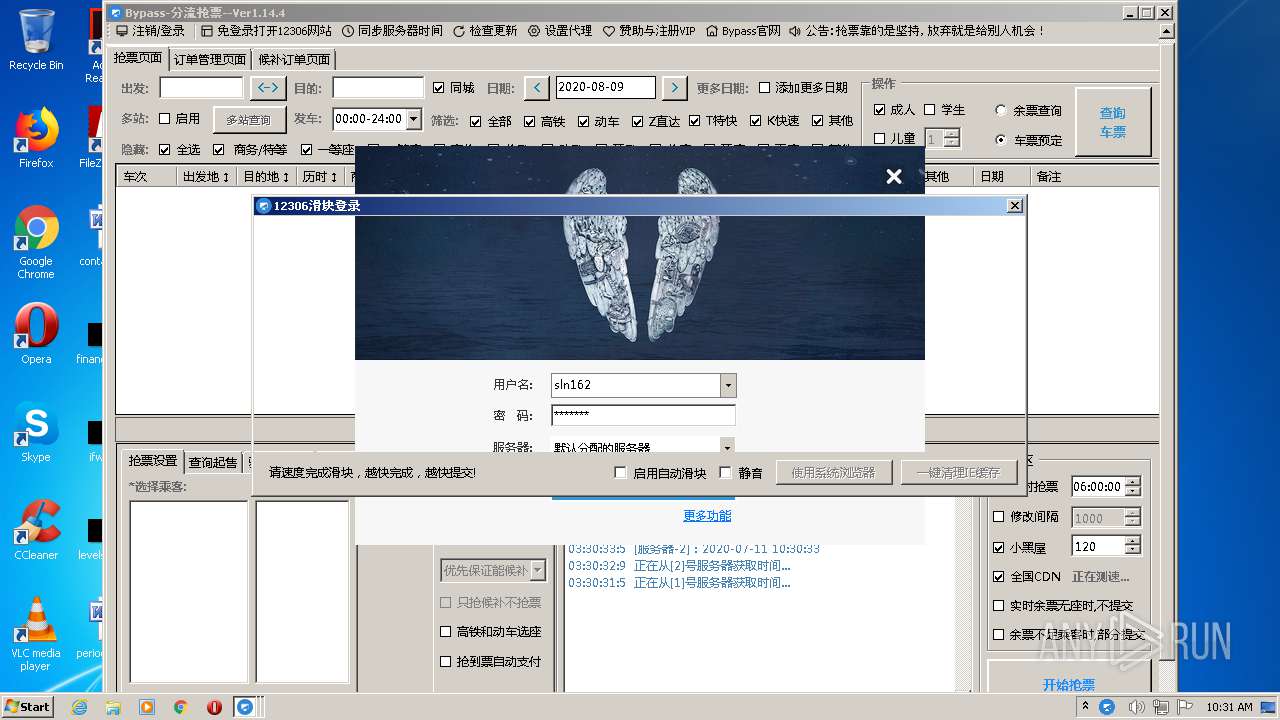Open the 更多功能 link
Screen dimensions: 1280x720
tap(707, 516)
